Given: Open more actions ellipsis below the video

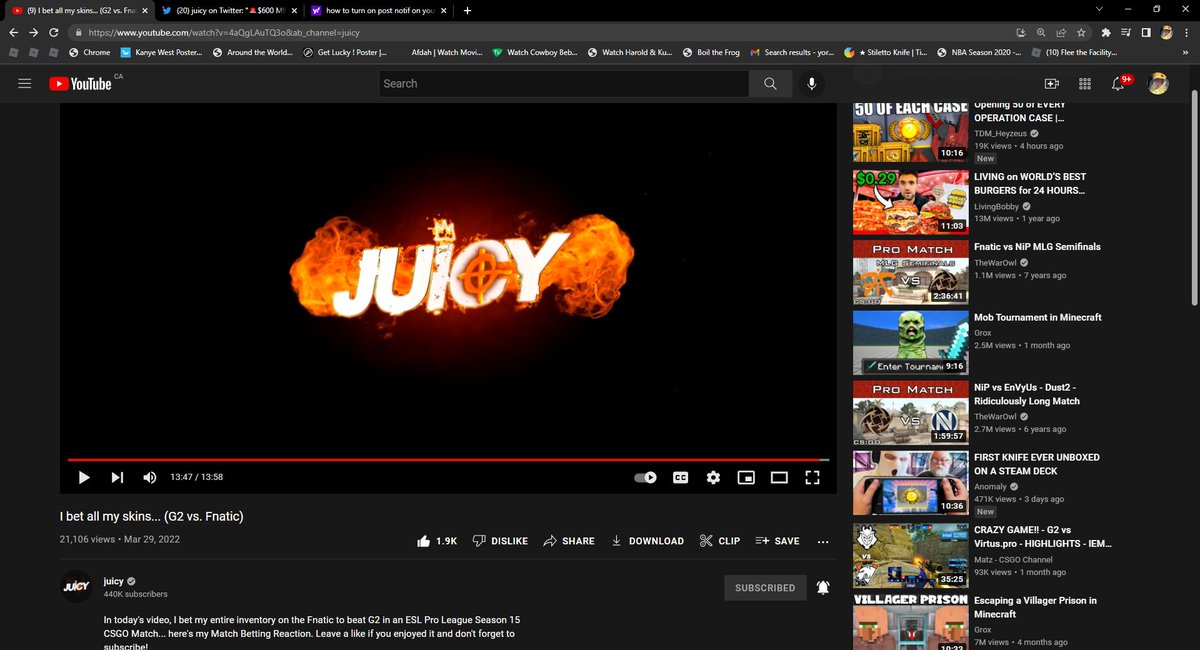Looking at the screenshot, I should (x=823, y=541).
